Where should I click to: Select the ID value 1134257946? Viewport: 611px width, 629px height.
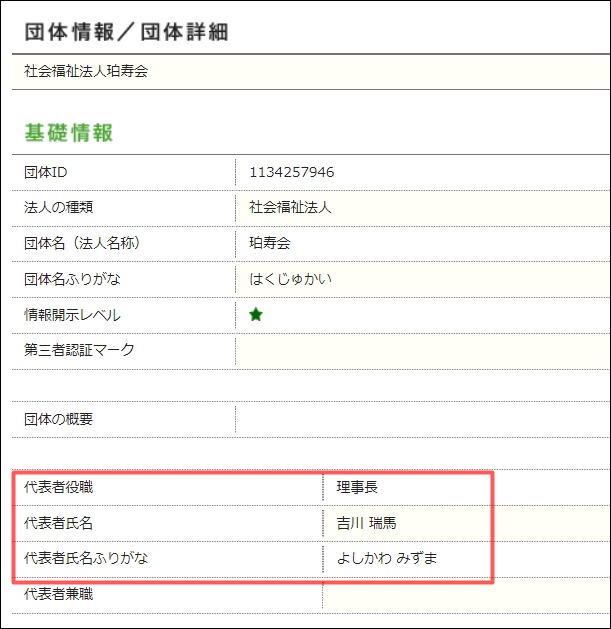292,172
